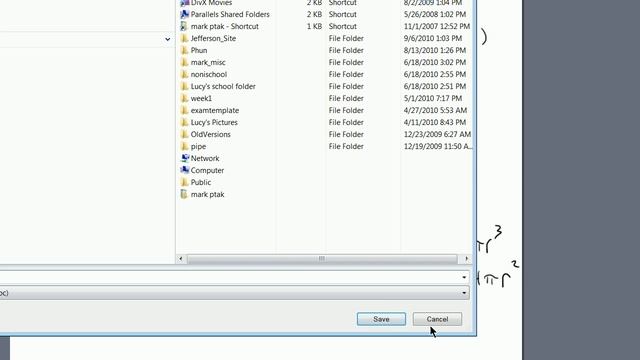Select the nonischool folder icon
640x360 pixels.
pyautogui.click(x=184, y=74)
